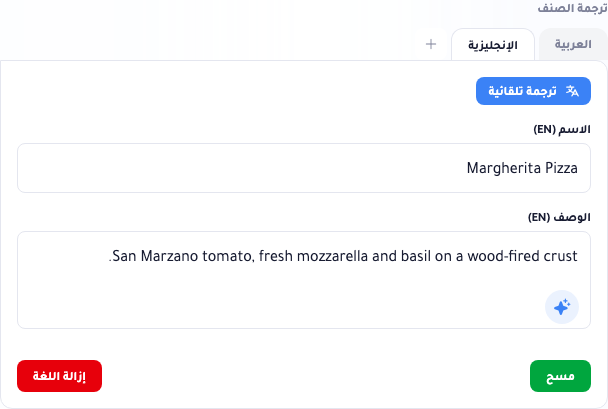608x409 pixels.
Task: Switch to the الإنجليزية tab
Action: click(x=493, y=45)
